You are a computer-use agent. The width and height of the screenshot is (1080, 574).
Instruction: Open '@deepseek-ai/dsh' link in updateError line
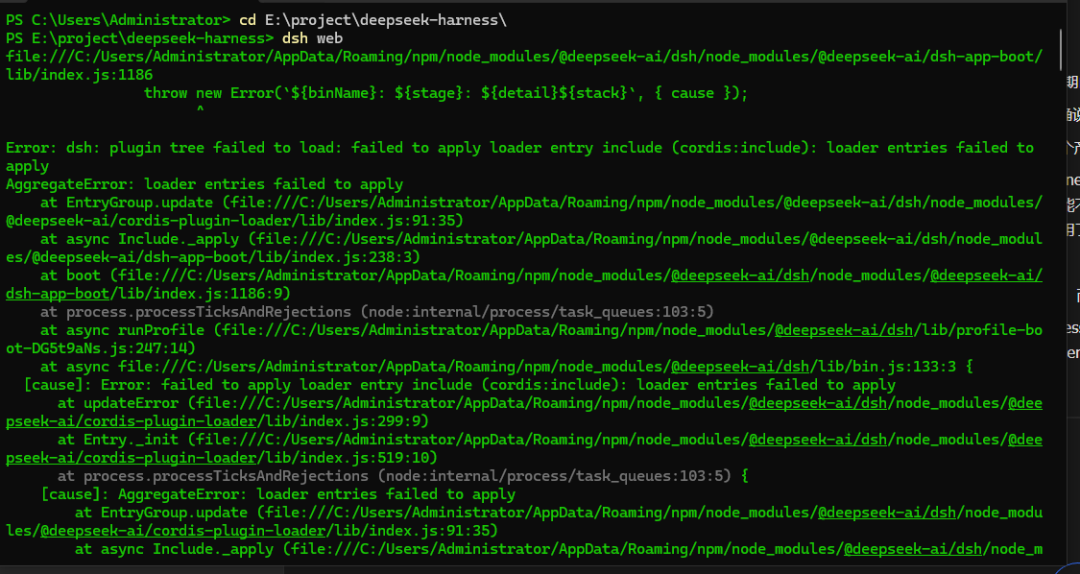(x=818, y=402)
